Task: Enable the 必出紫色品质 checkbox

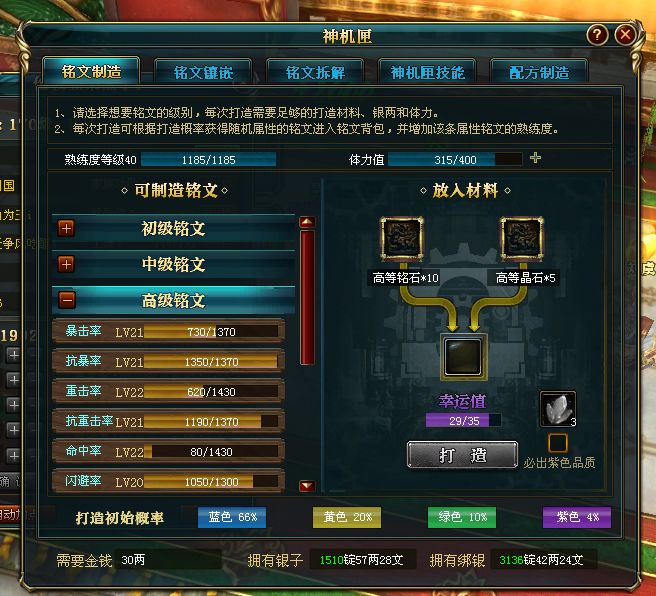Action: [x=558, y=443]
